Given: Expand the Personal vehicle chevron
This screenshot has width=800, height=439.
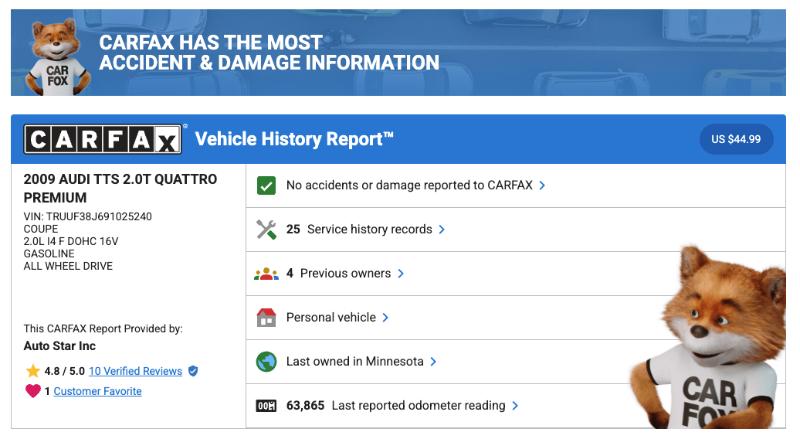Looking at the screenshot, I should 385,317.
